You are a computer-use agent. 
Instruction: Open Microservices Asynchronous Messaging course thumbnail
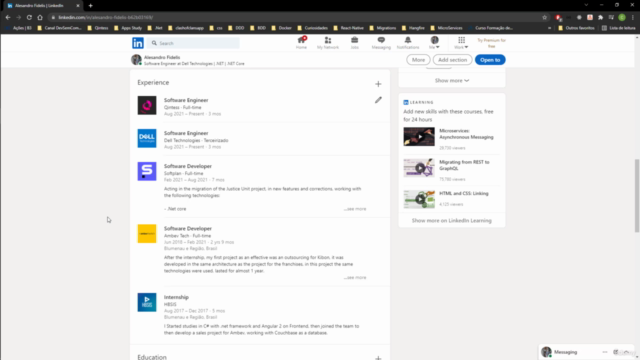point(419,137)
